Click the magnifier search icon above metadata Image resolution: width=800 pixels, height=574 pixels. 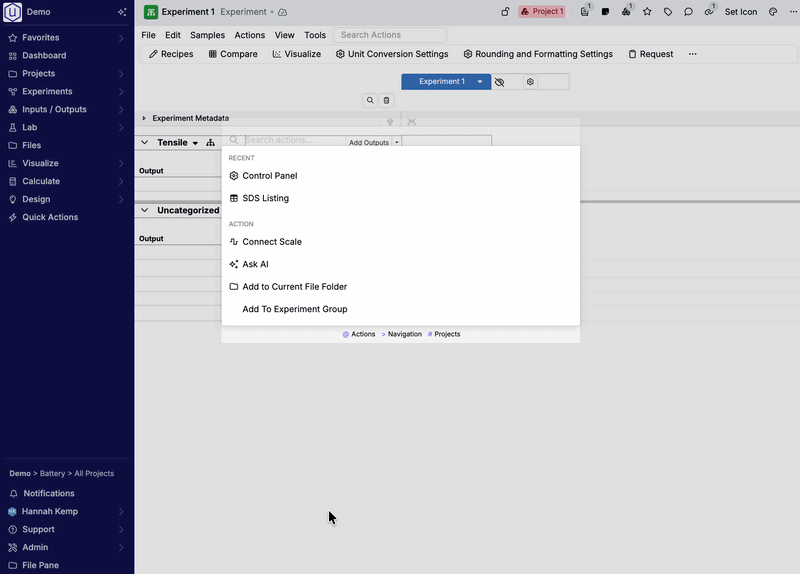[370, 100]
